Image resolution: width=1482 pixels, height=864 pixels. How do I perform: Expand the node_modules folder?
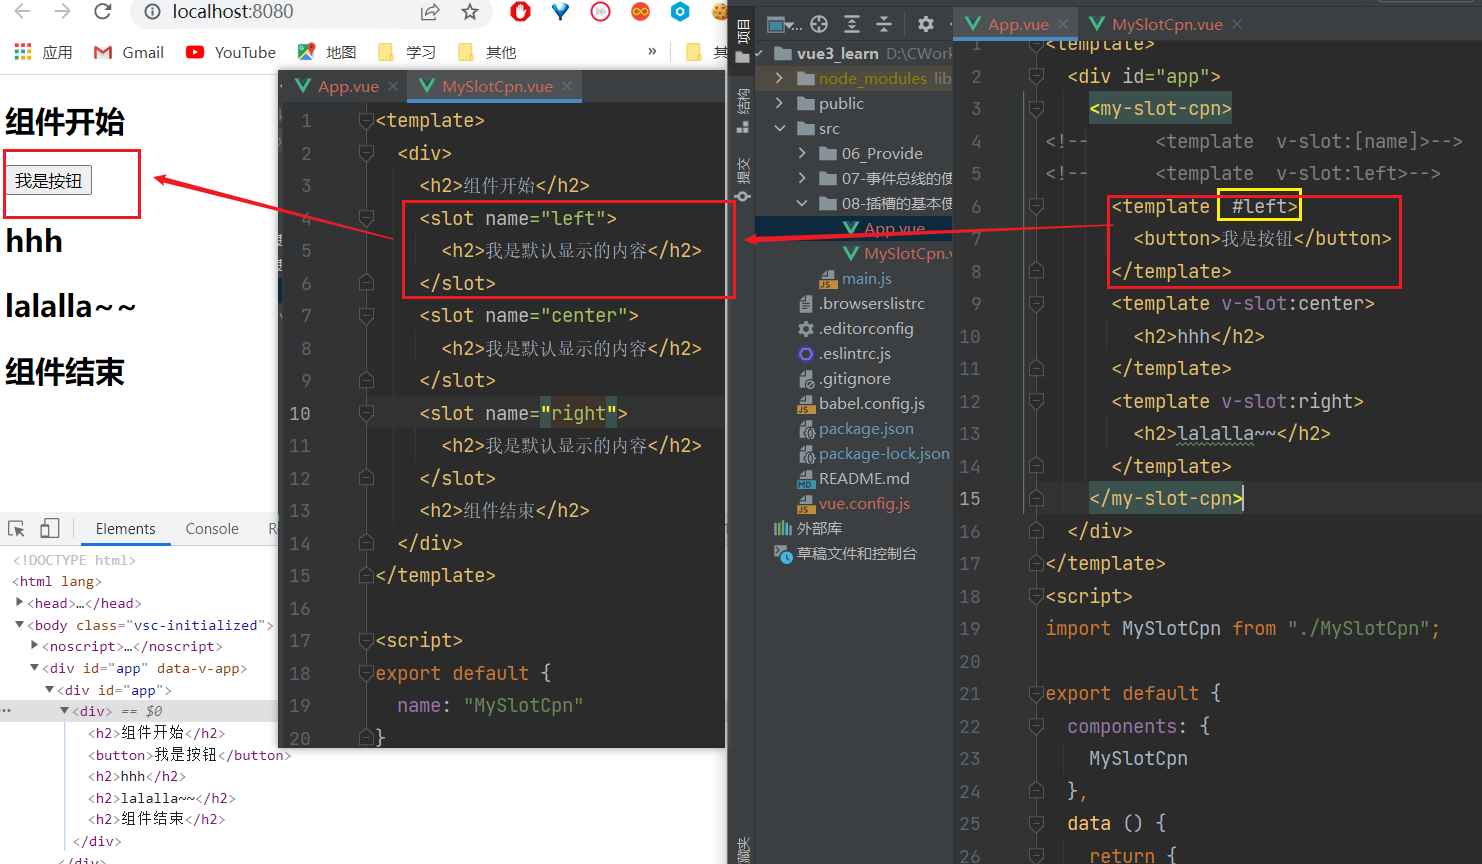pyautogui.click(x=779, y=78)
